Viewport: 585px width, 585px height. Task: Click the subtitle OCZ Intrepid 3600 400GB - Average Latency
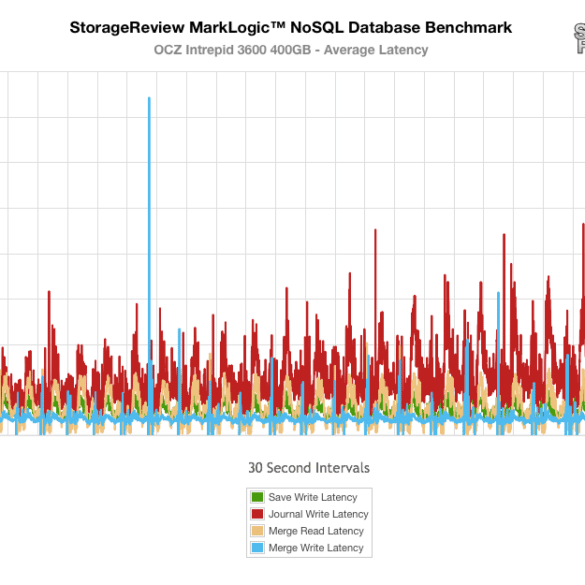[x=291, y=50]
